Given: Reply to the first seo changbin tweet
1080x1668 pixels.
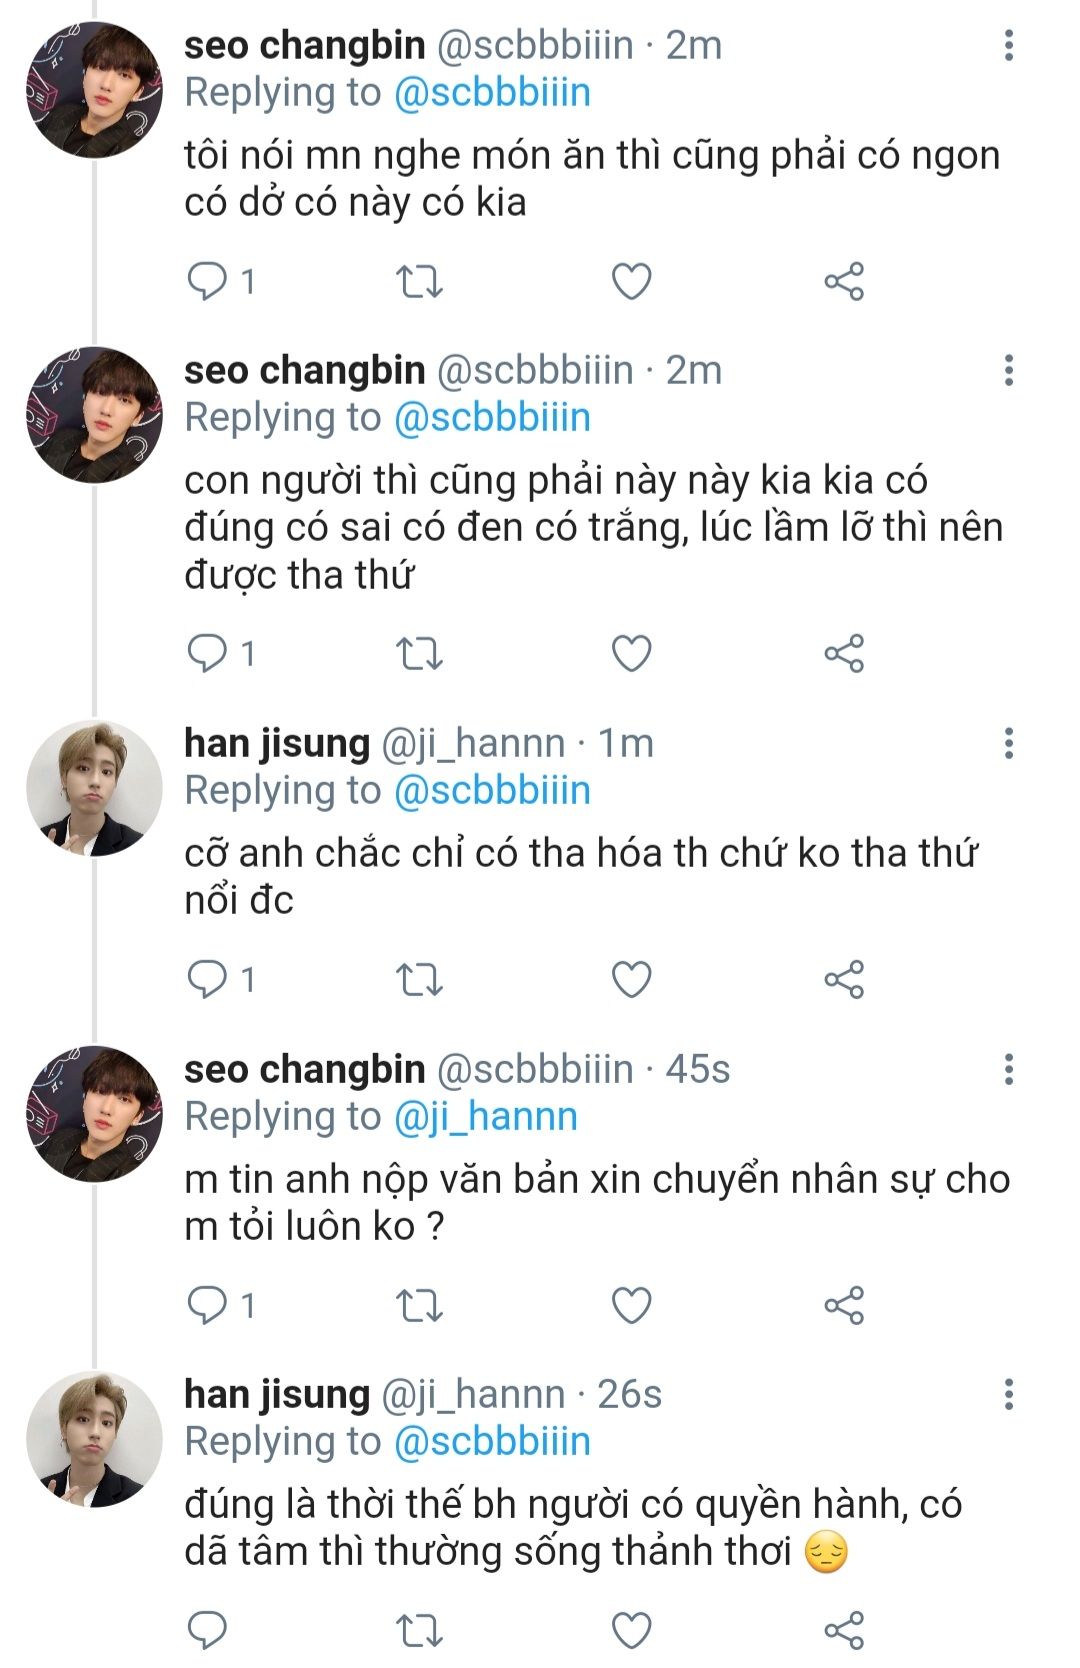Looking at the screenshot, I should point(208,282).
